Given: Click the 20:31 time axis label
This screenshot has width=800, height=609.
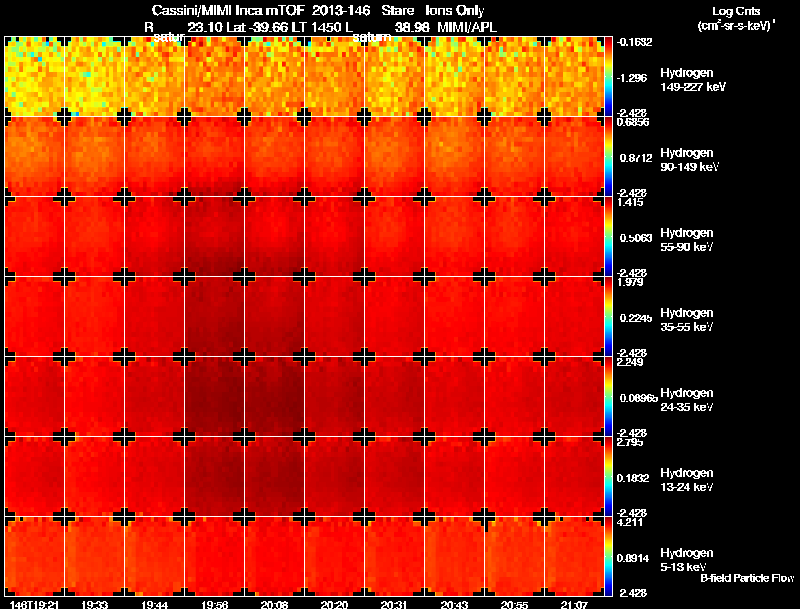Looking at the screenshot, I should [x=394, y=604].
